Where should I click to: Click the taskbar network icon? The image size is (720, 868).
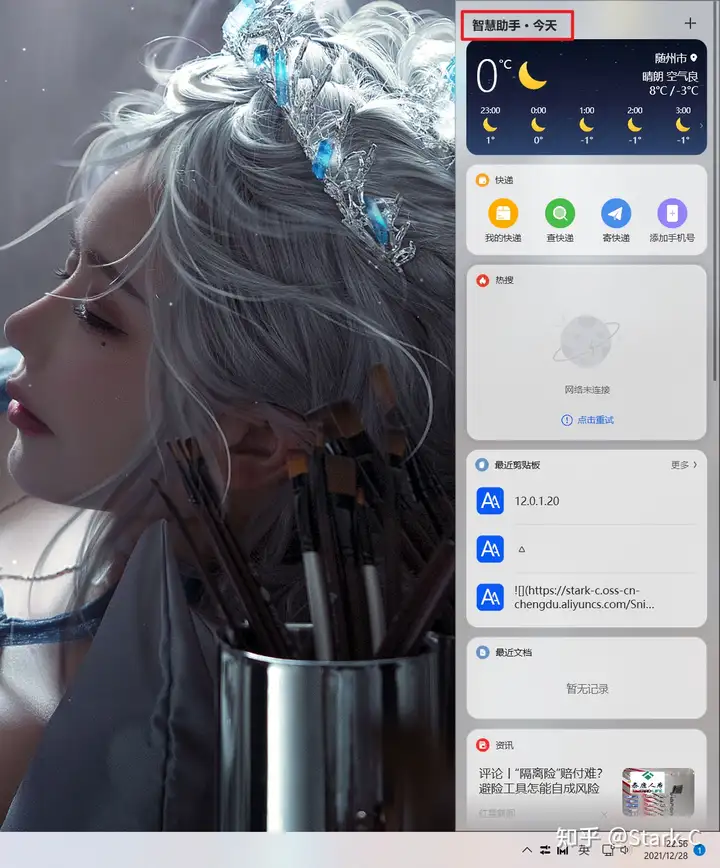point(608,850)
